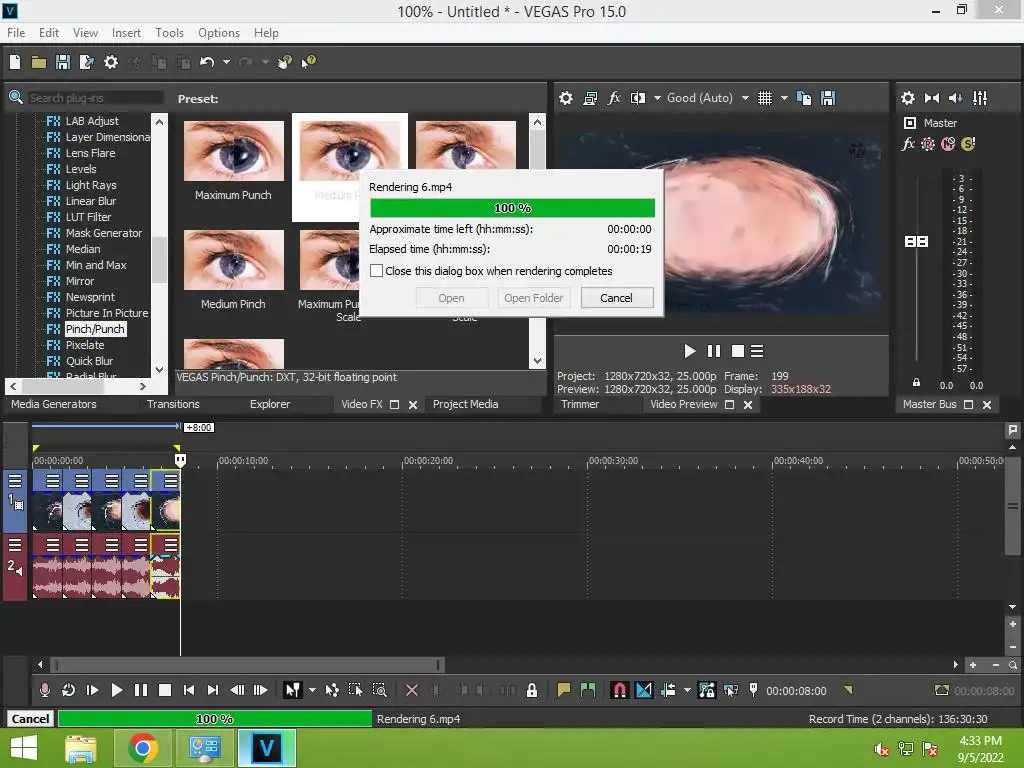The width and height of the screenshot is (1024, 768).
Task: Toggle Enable Snapping magnet icon
Action: coord(620,690)
